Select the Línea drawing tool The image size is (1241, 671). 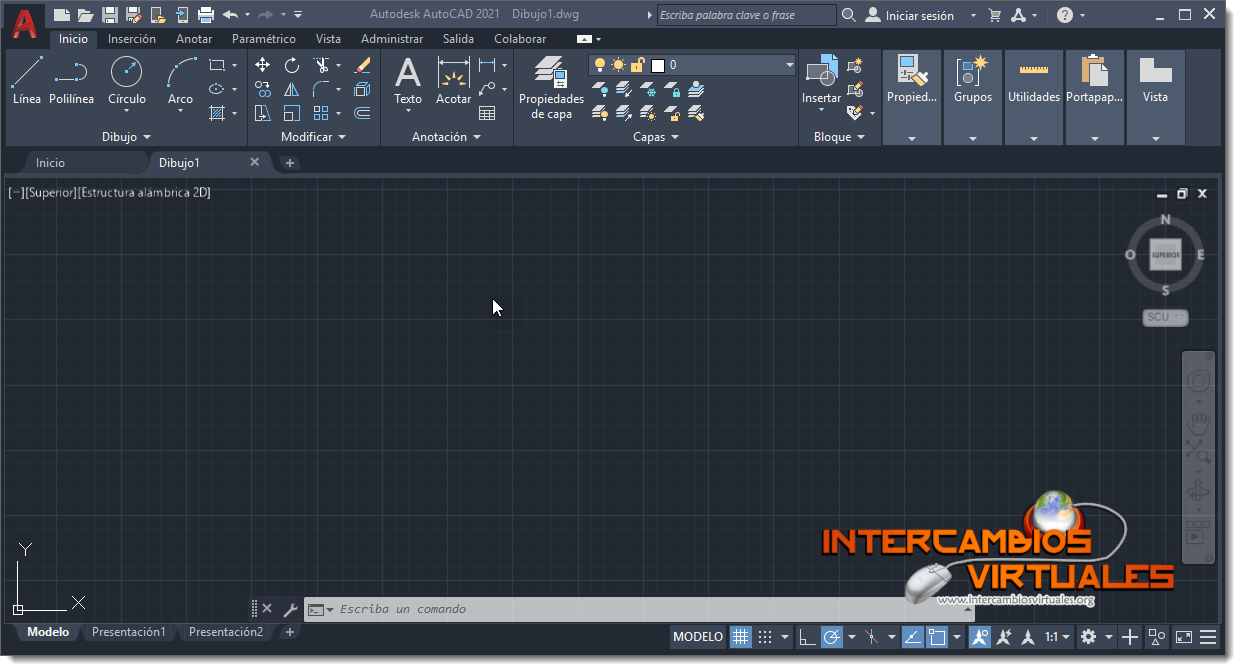tap(27, 80)
